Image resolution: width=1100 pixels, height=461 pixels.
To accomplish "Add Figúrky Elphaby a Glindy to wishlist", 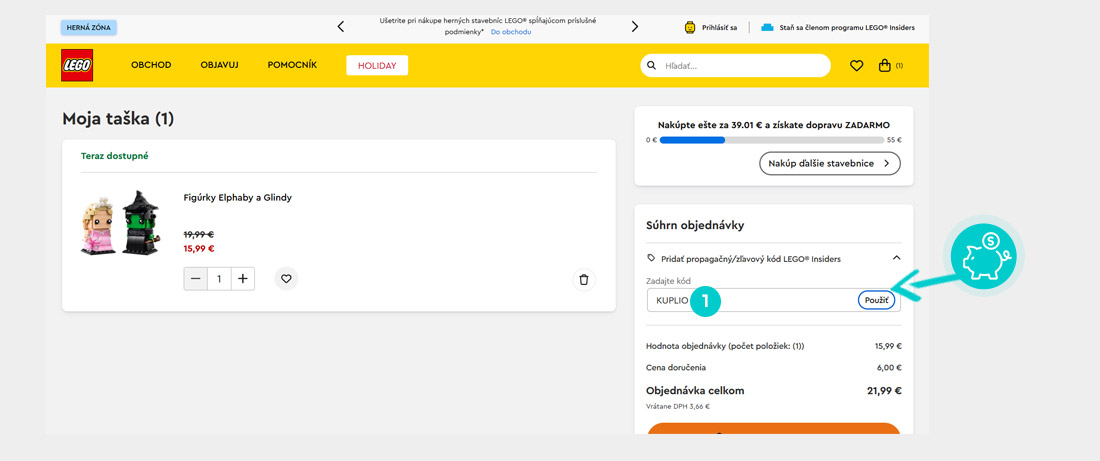I will (286, 279).
